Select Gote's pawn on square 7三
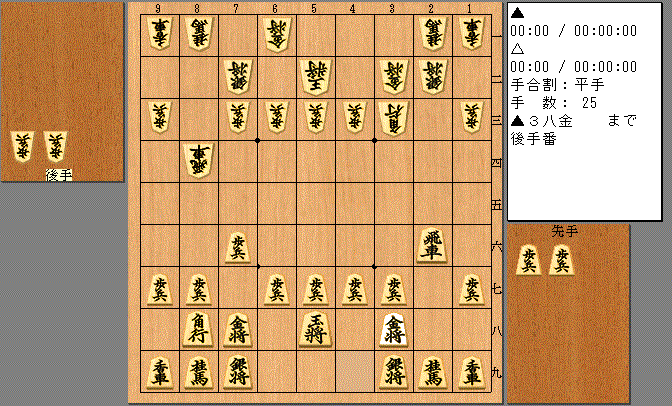Screen dimensions: 672x406 click(x=237, y=118)
